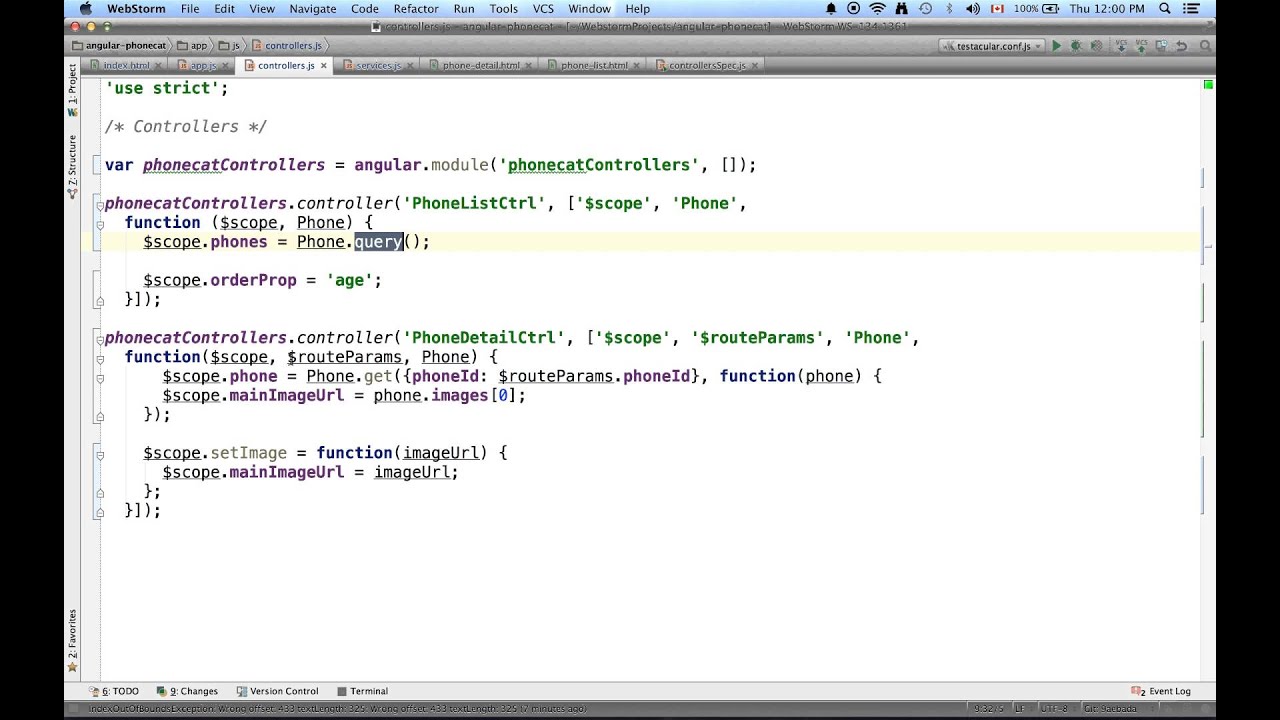Close the phone-detail.html tab

tap(528, 66)
